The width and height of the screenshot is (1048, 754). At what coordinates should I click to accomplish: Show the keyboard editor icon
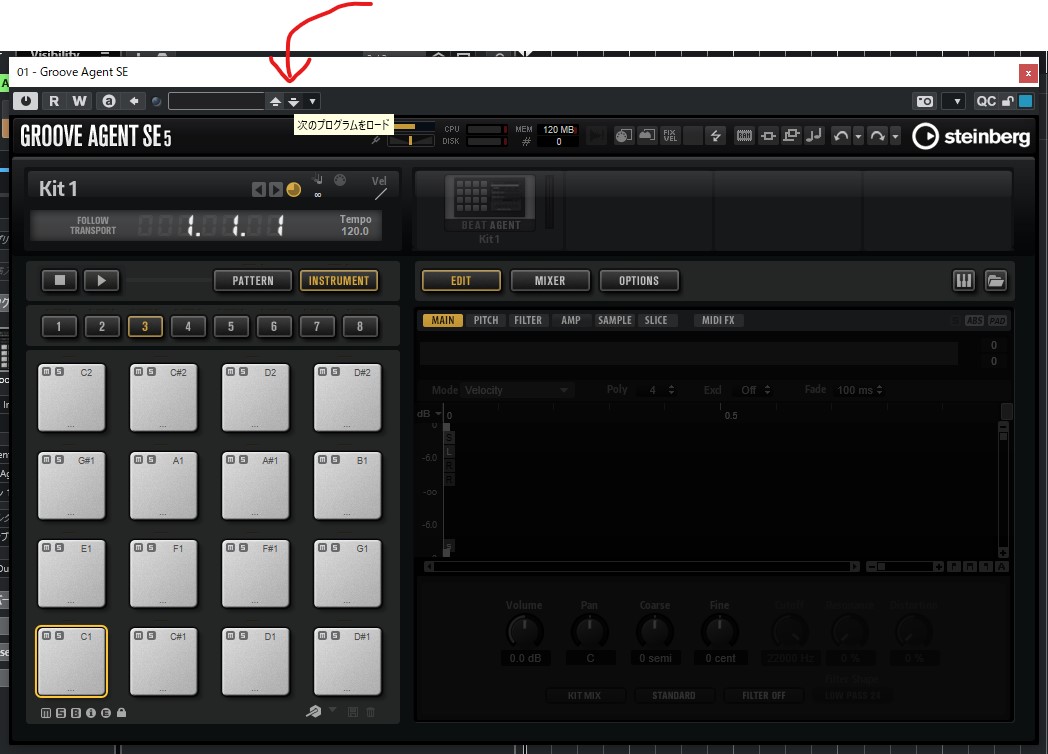[964, 281]
